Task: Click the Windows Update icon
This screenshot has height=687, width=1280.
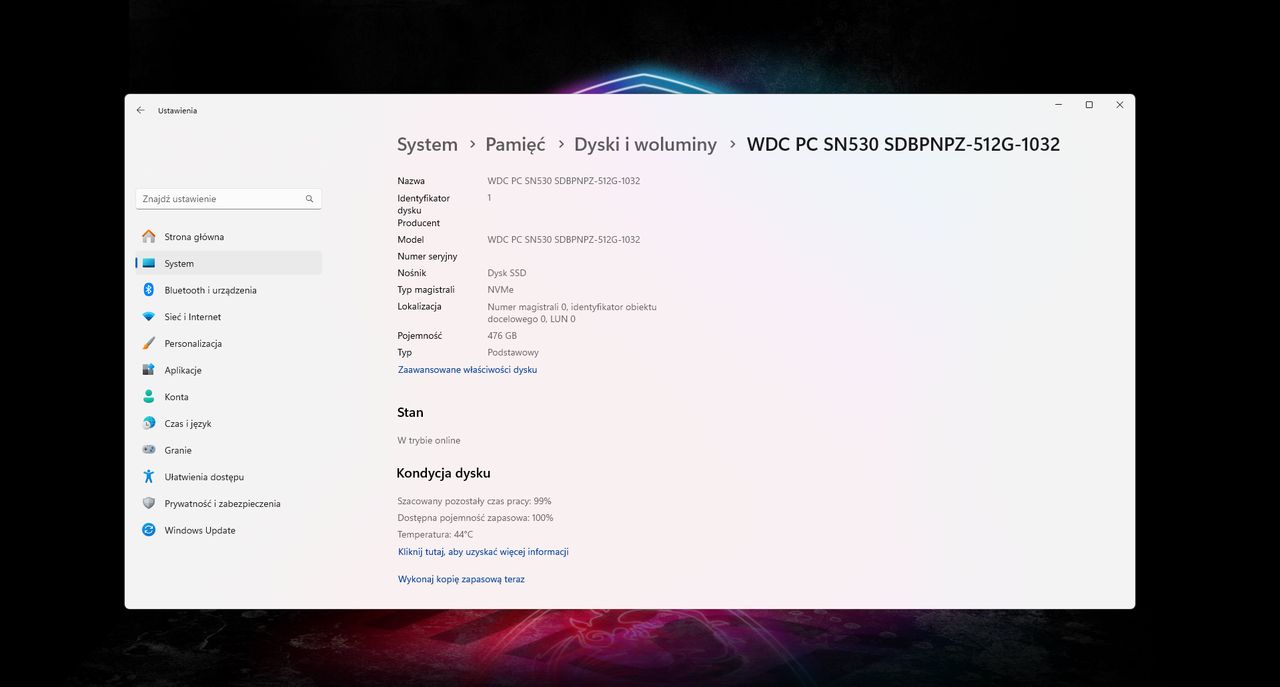Action: (149, 530)
